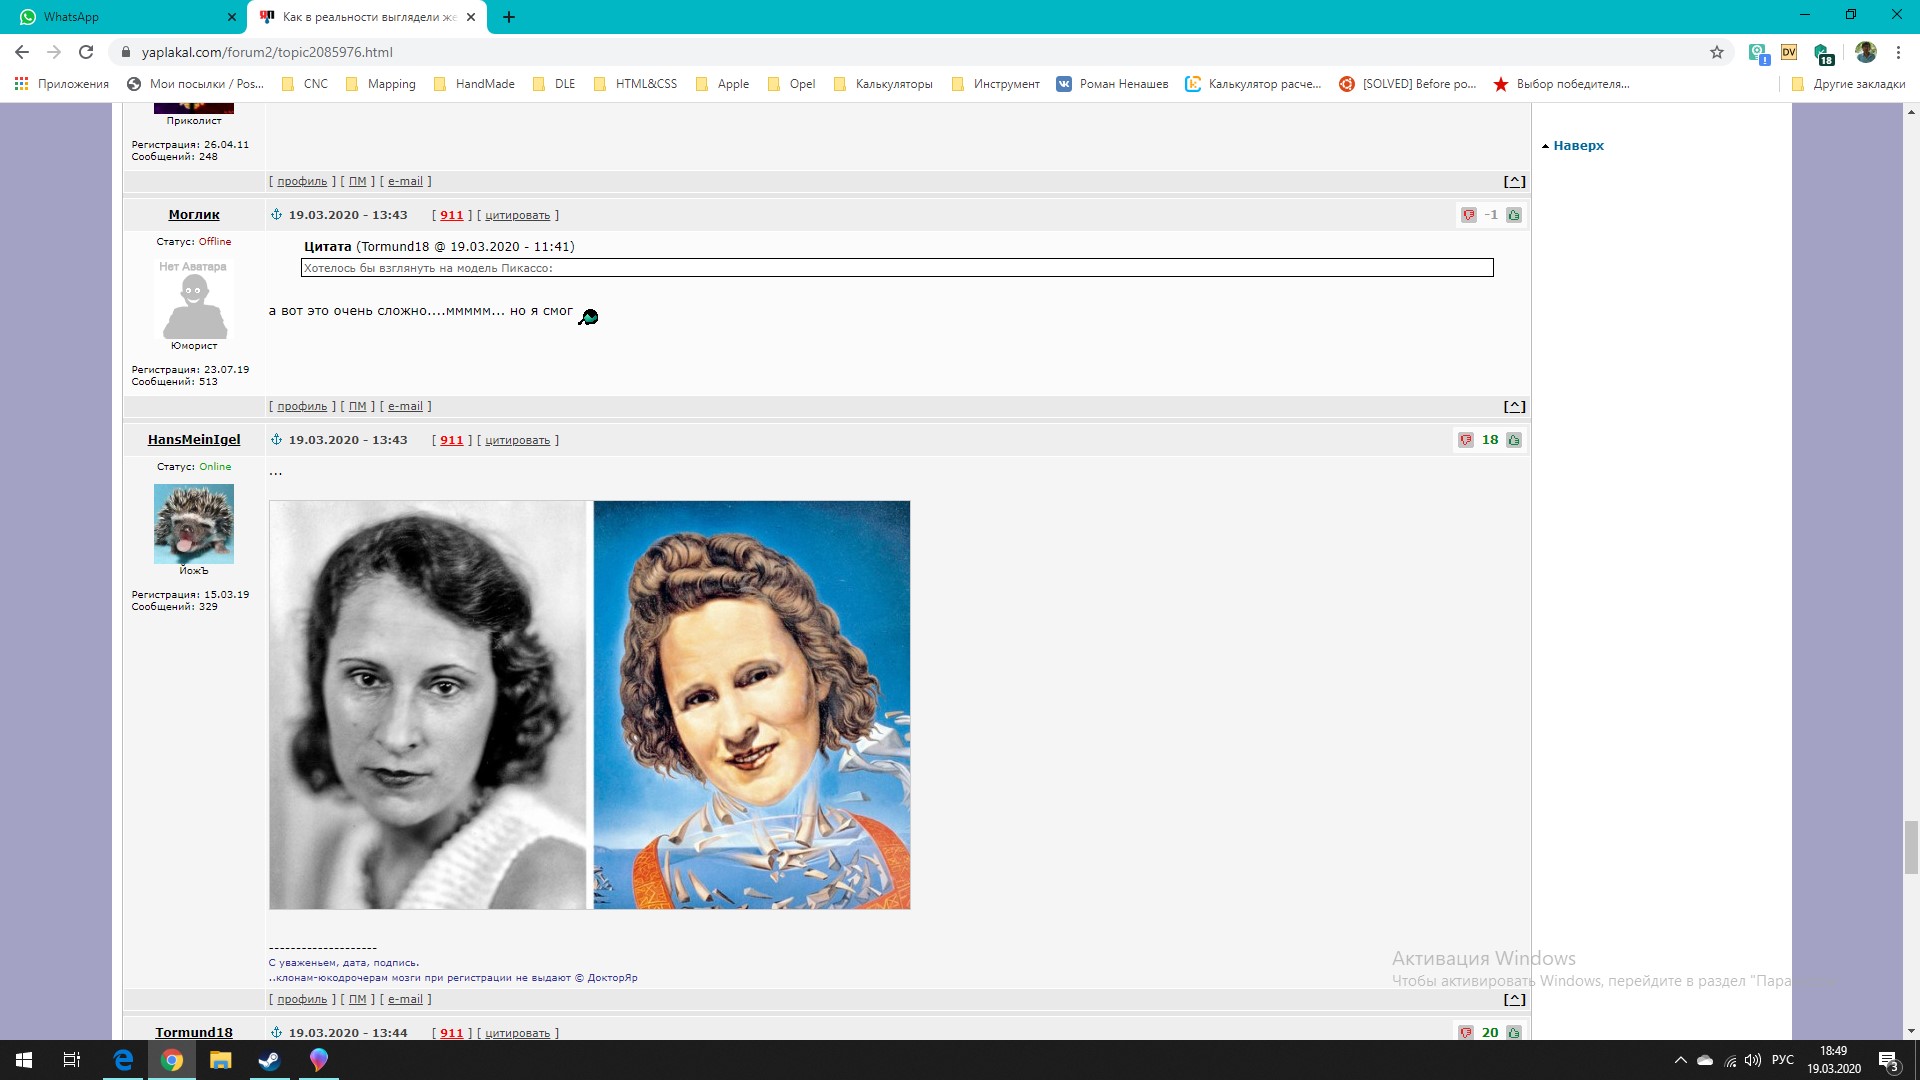1920x1080 pixels.
Task: Downvote HansMeinIgel's post with the red icon
Action: point(1466,440)
